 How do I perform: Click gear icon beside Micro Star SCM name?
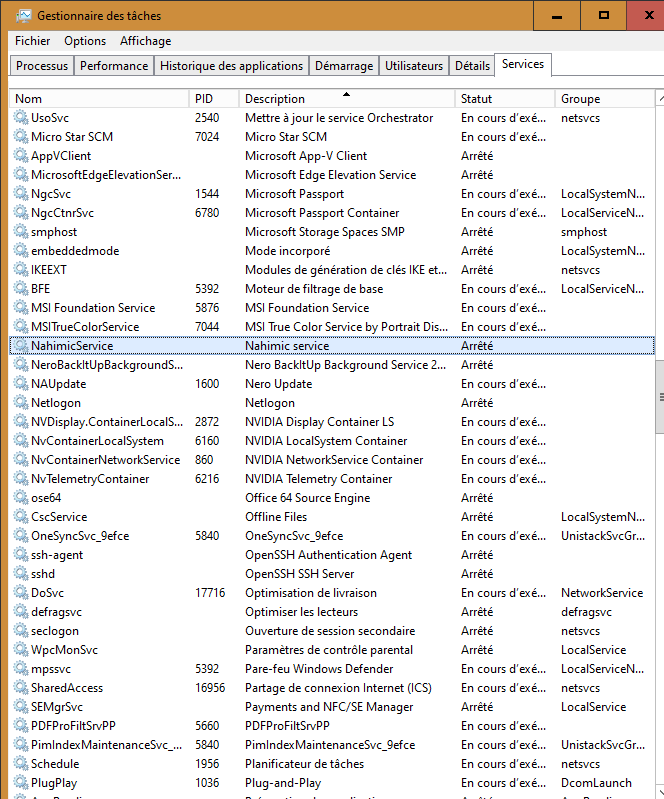tap(21, 137)
